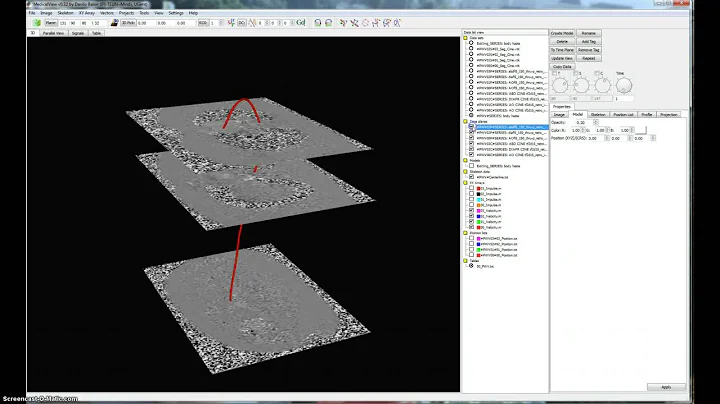Viewport: 720px width, 404px height.
Task: Collapse the Data planes tree group
Action: point(465,122)
